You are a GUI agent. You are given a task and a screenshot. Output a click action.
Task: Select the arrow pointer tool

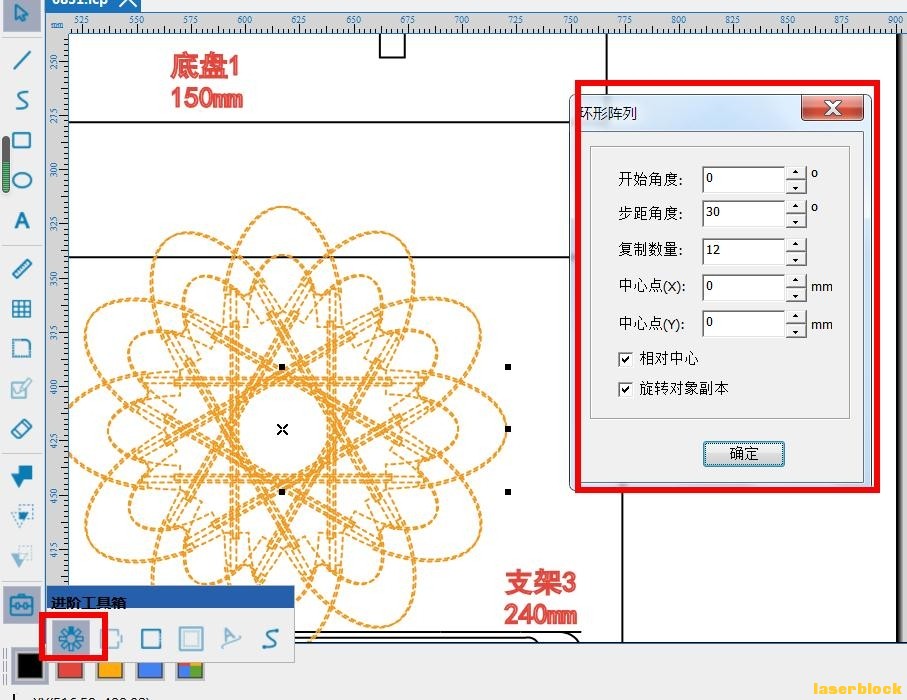(21, 14)
